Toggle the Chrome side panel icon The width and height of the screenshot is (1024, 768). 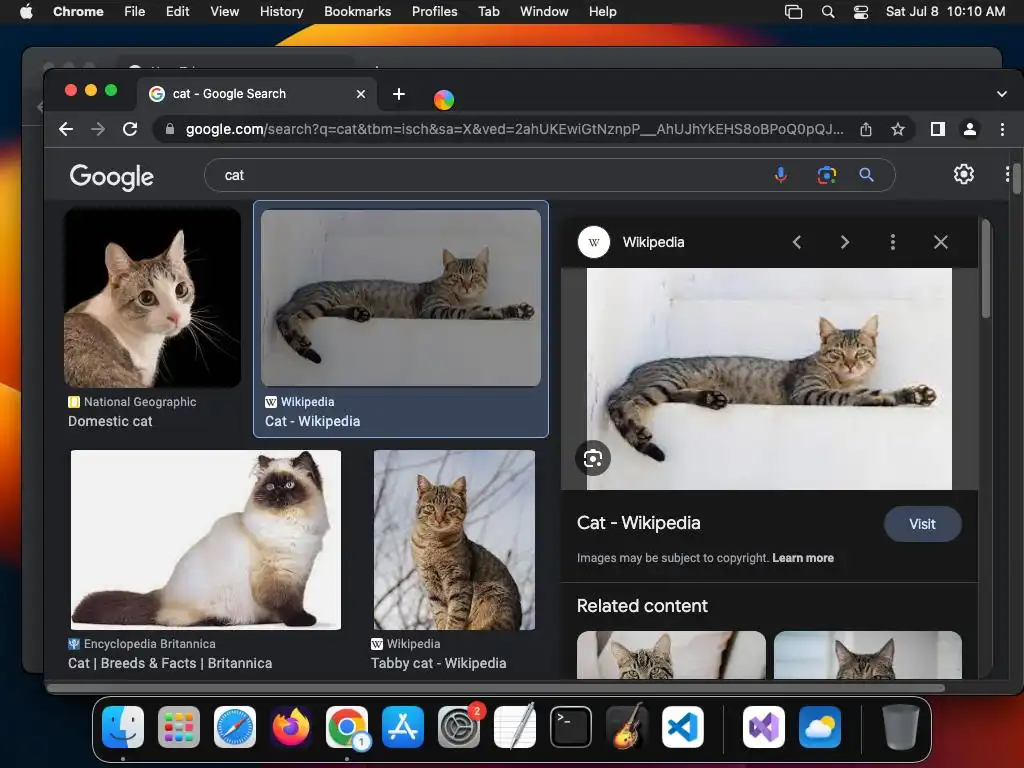pos(938,129)
